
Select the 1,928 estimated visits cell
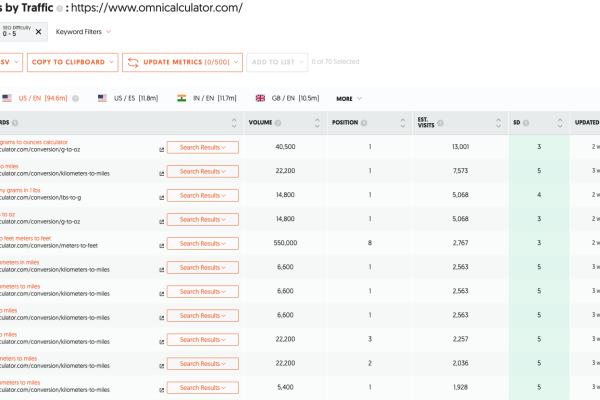tap(460, 387)
